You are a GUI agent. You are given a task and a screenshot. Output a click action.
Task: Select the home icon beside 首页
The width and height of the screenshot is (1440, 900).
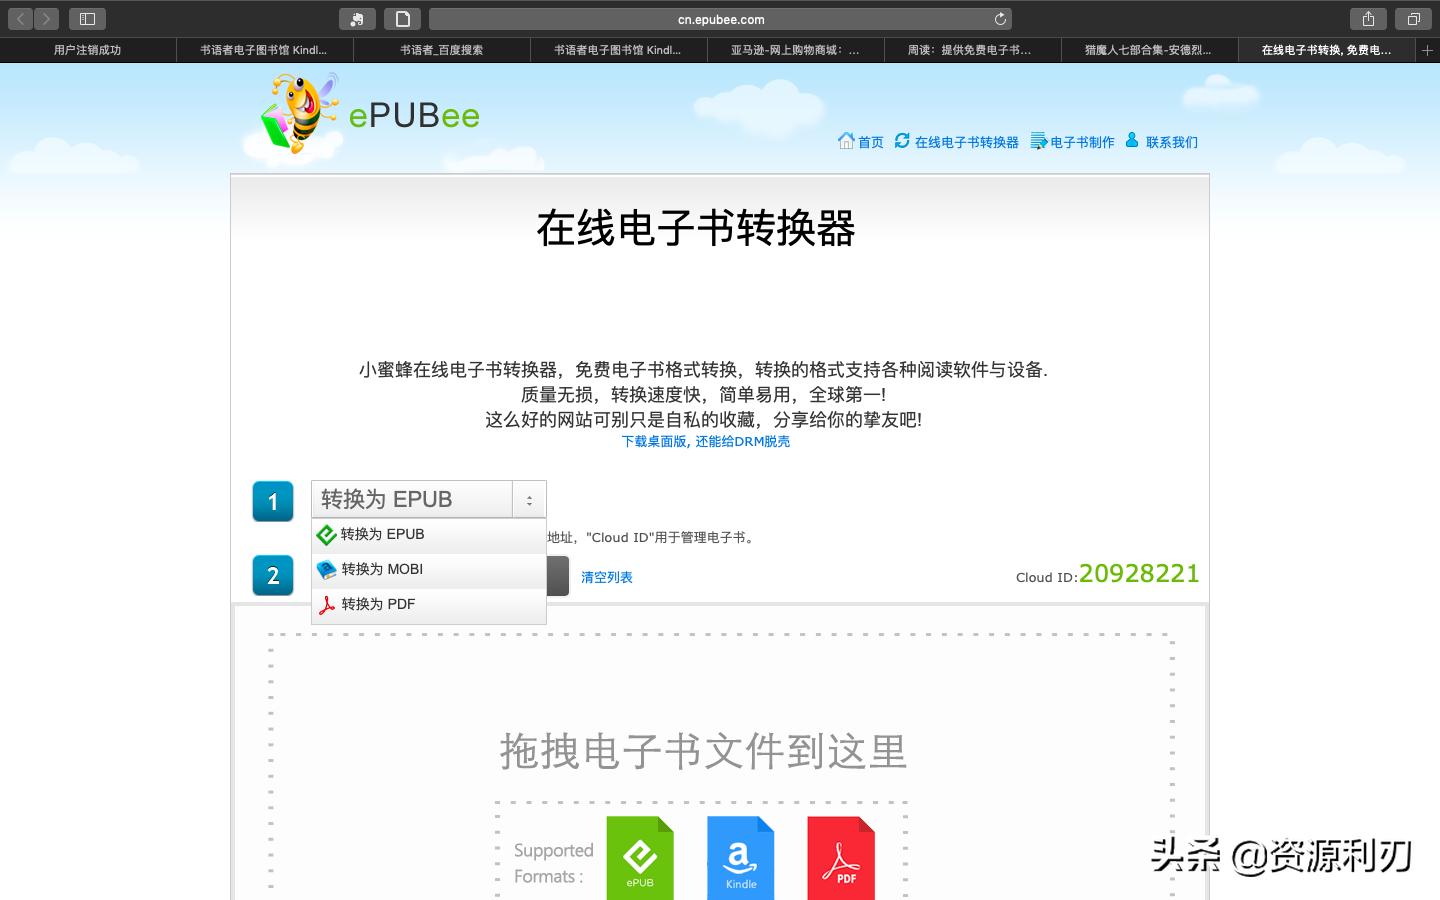[846, 141]
